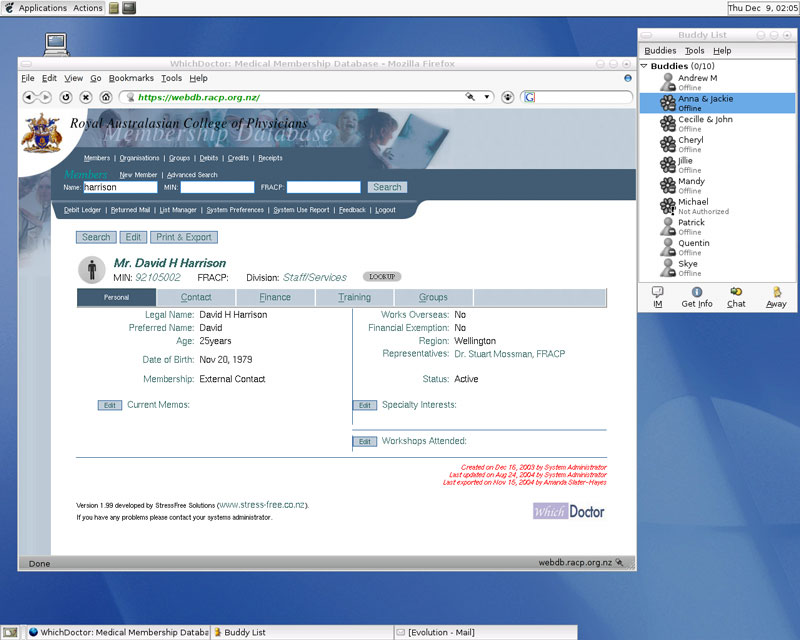Screen dimensions: 800x640
Task: Click the MIN number 92105002
Action: click(158, 277)
